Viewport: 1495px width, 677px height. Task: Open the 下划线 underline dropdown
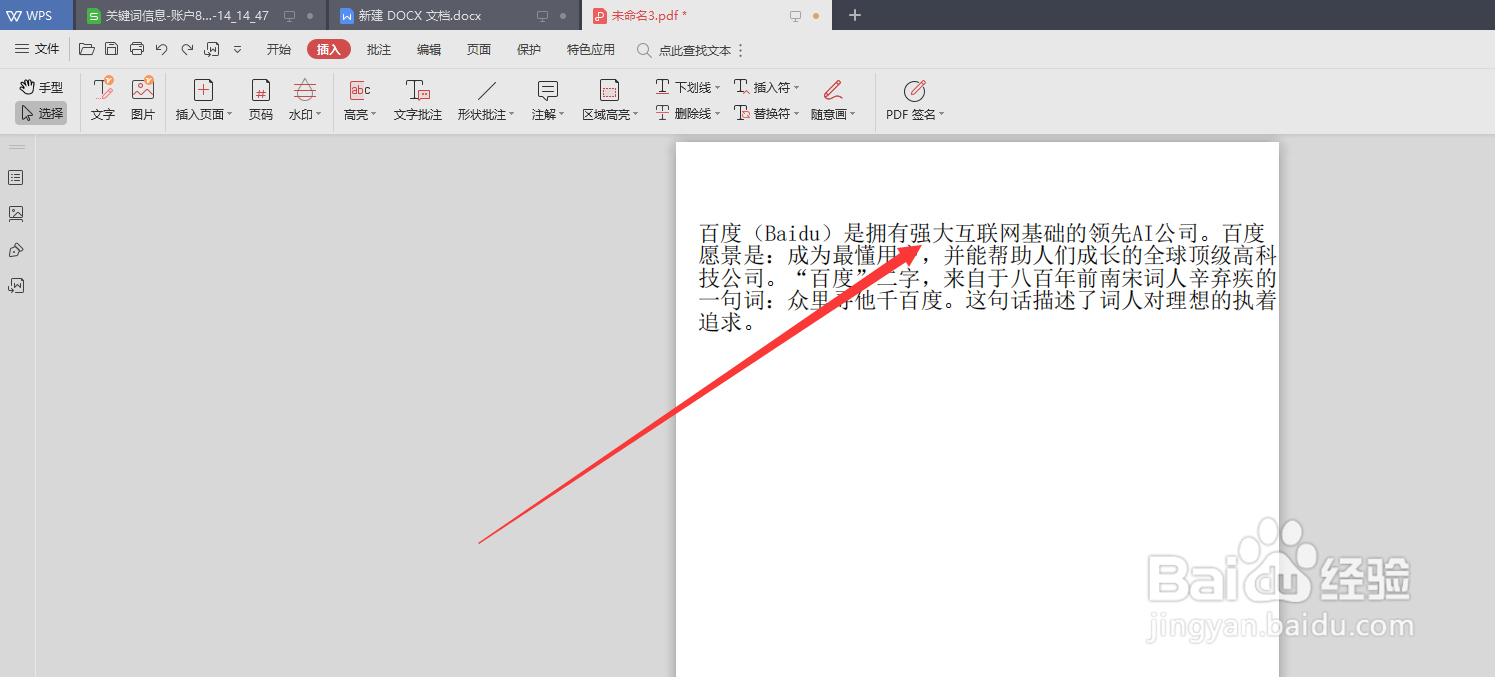(x=688, y=87)
